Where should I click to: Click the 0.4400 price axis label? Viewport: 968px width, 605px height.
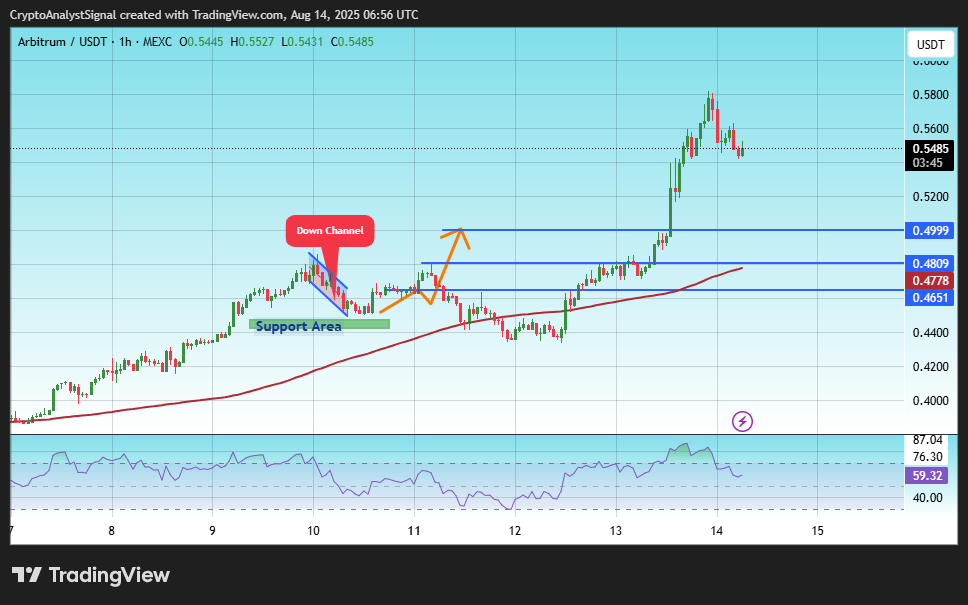click(930, 333)
